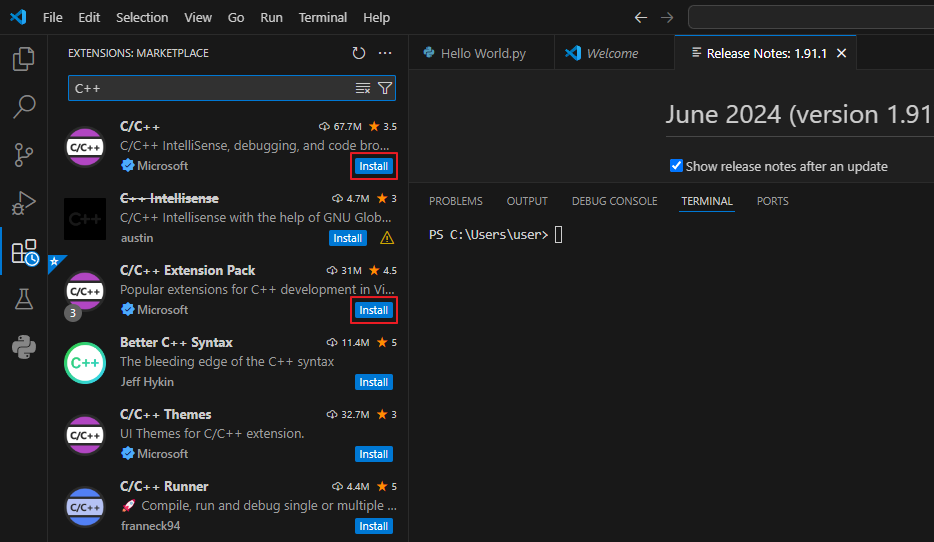Click the June 2024 release notes heading
The height and width of the screenshot is (542, 934).
tap(798, 114)
